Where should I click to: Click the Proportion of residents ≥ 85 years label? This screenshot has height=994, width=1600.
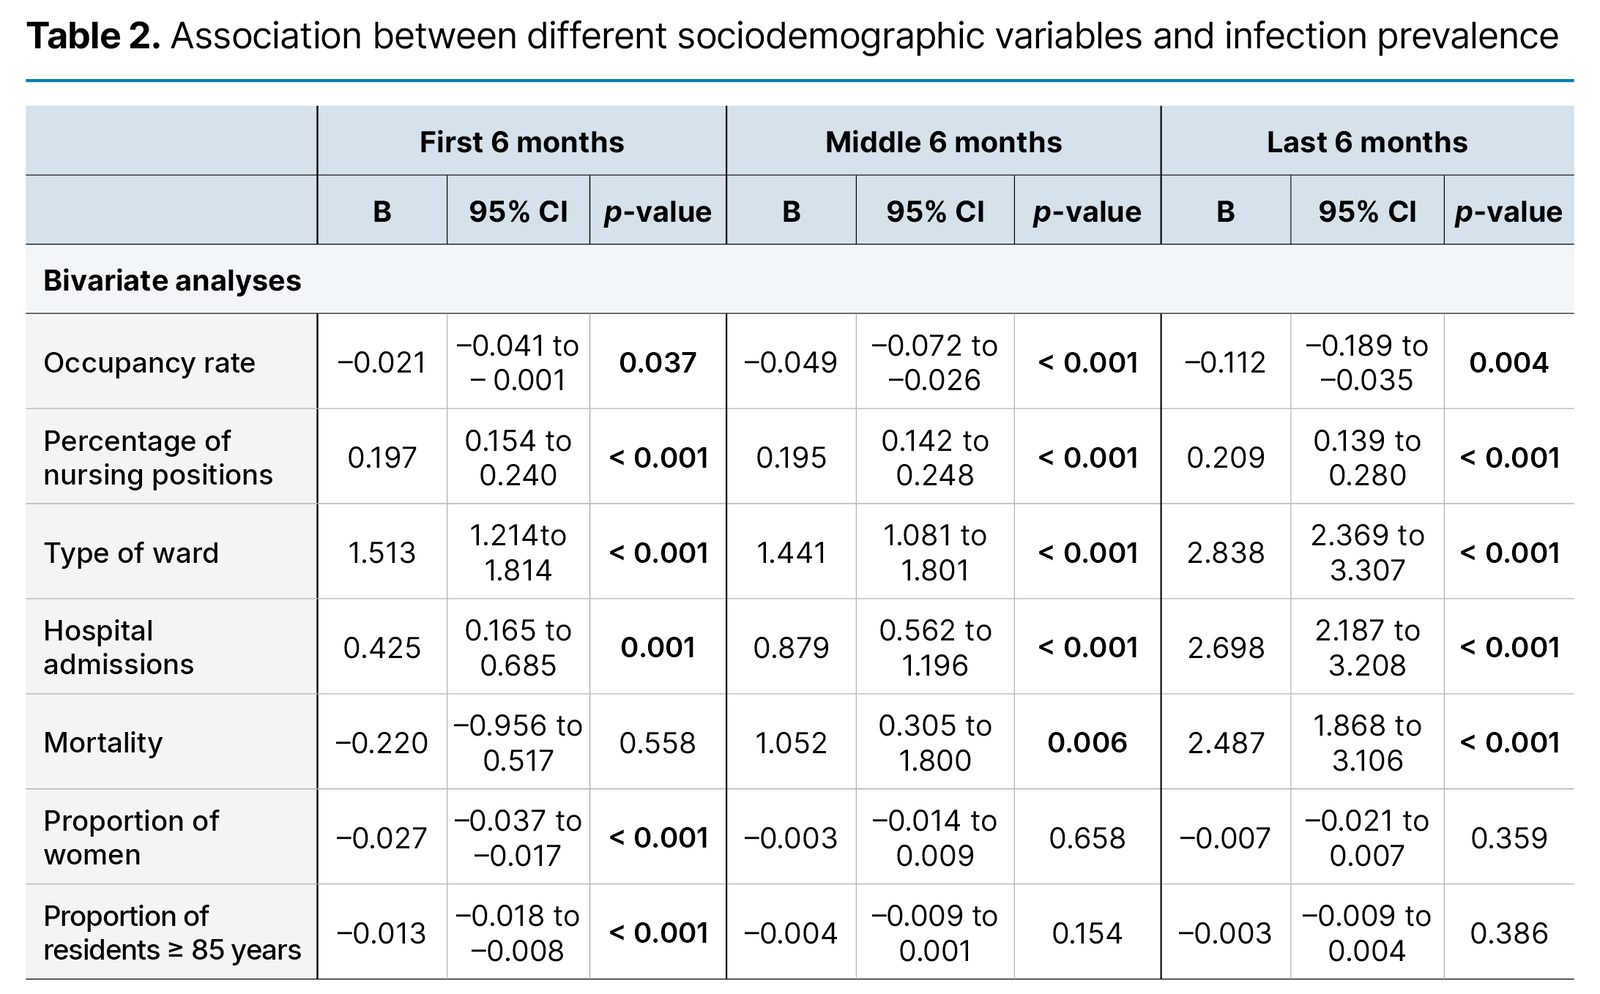click(x=172, y=933)
